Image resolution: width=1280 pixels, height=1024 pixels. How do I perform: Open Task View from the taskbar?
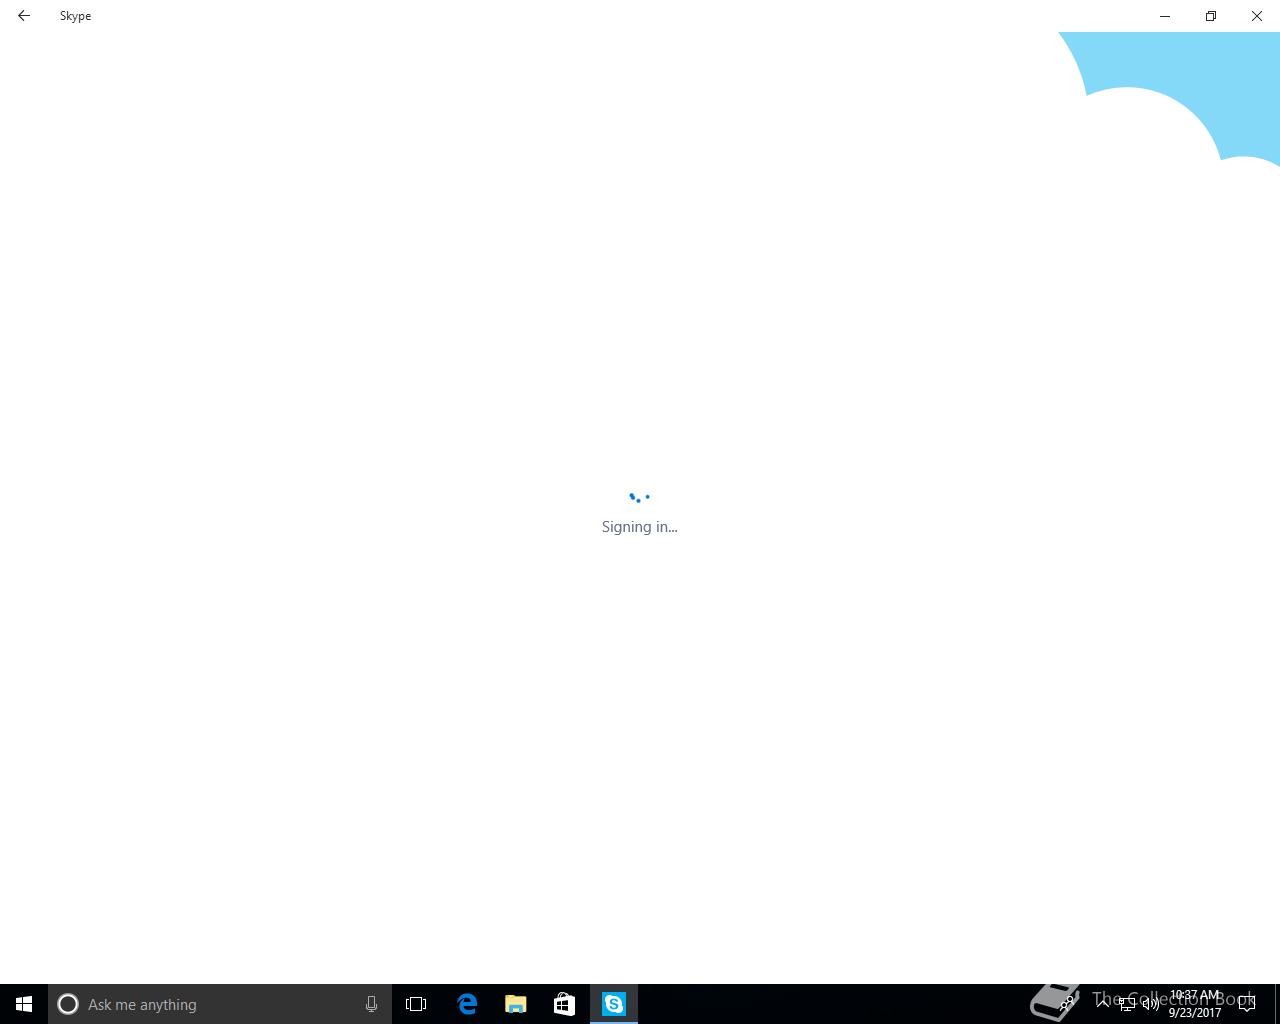pyautogui.click(x=416, y=1004)
